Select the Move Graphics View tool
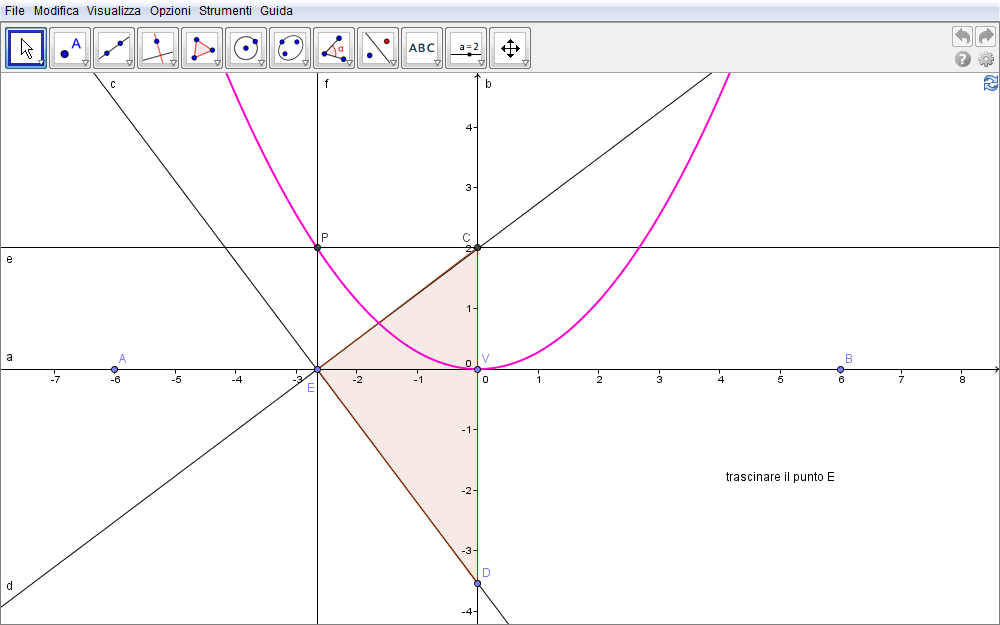Screen dimensions: 1000x625 (510, 47)
